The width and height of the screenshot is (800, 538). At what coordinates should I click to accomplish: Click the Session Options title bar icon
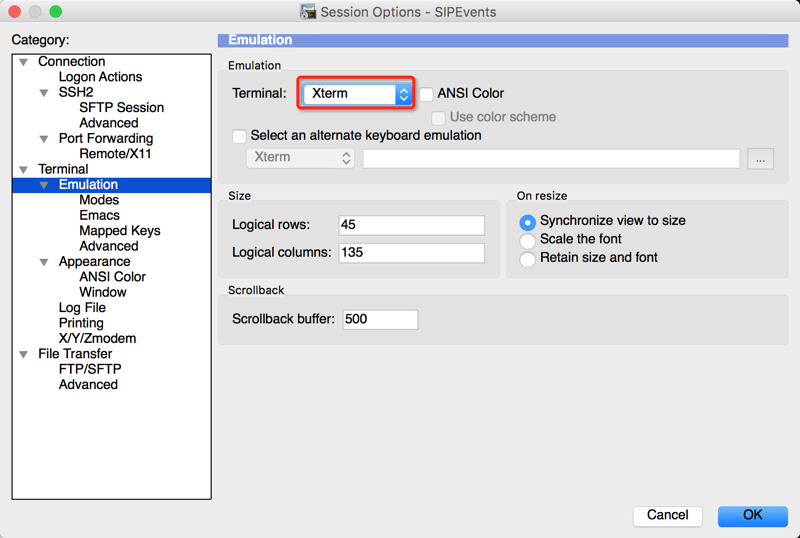click(309, 12)
